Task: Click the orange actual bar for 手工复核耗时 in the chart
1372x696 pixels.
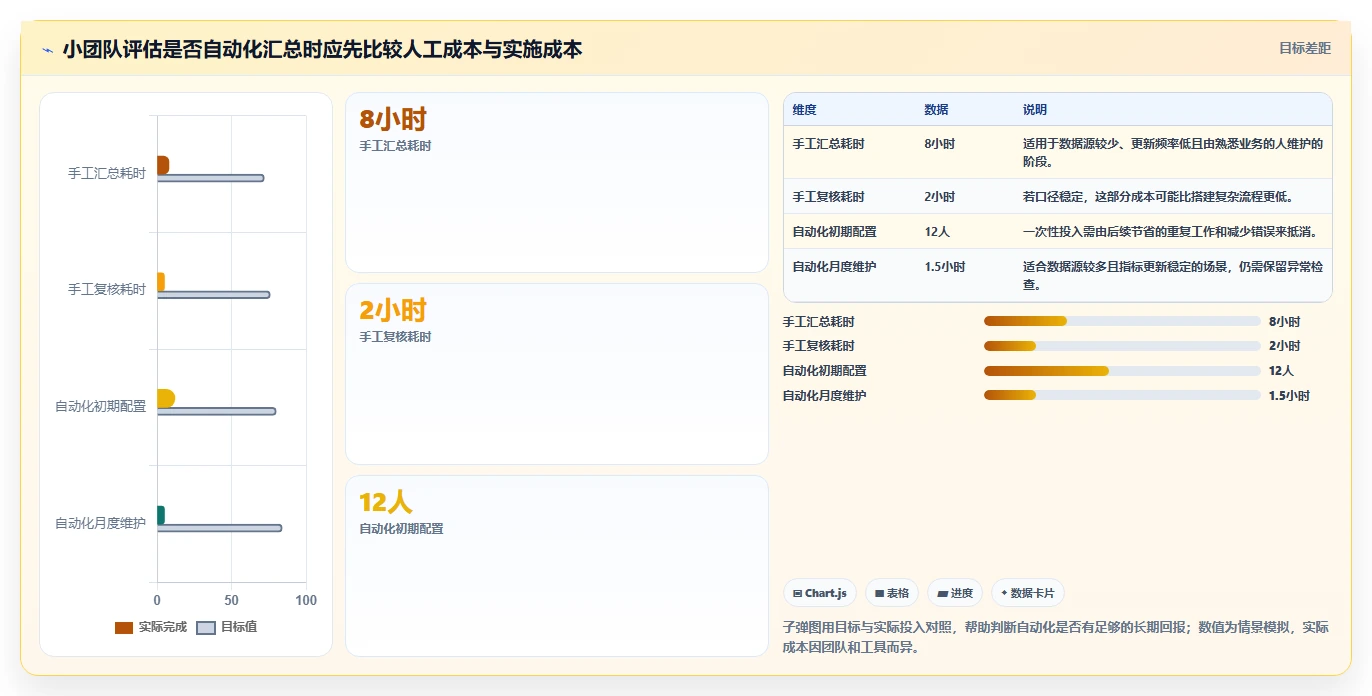Action: (x=161, y=282)
